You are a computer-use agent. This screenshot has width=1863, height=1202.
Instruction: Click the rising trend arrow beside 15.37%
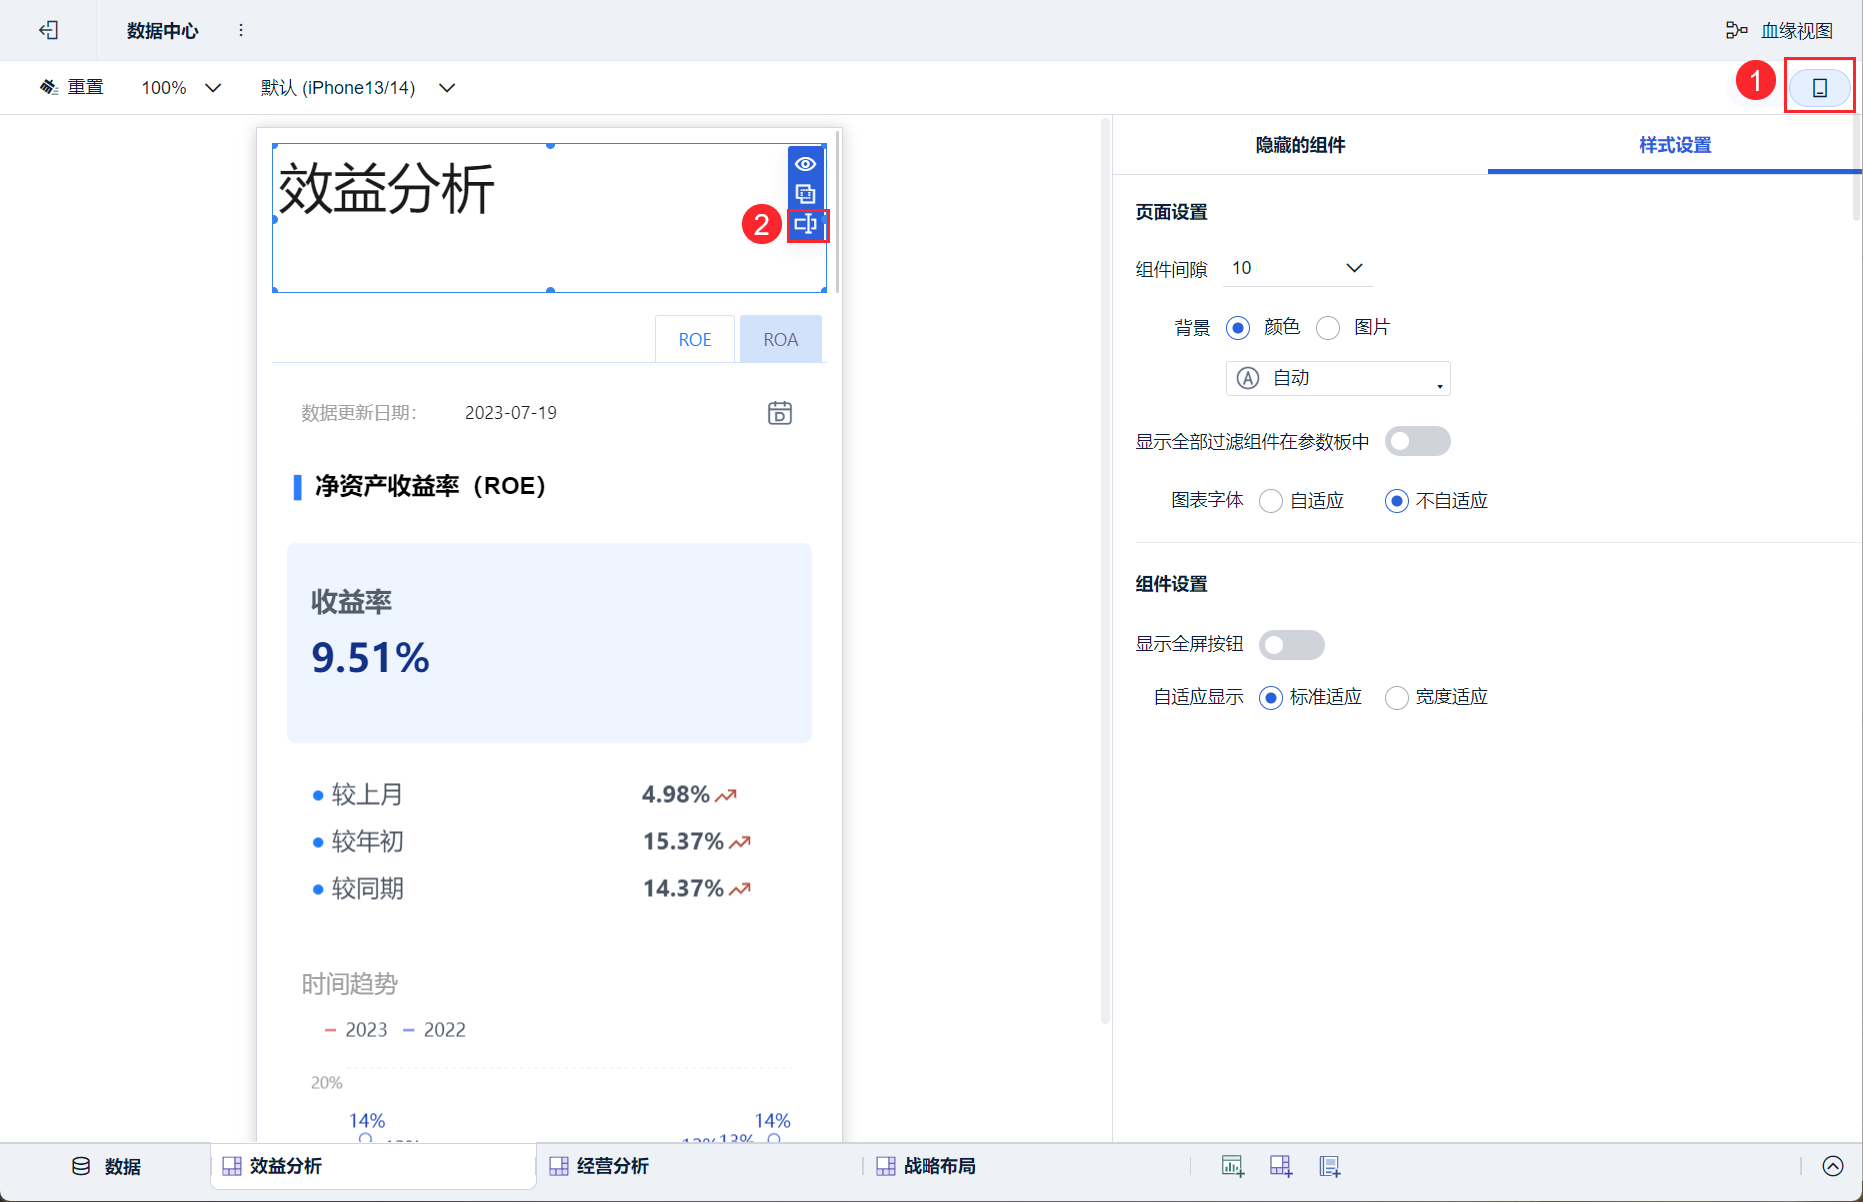[x=740, y=843]
